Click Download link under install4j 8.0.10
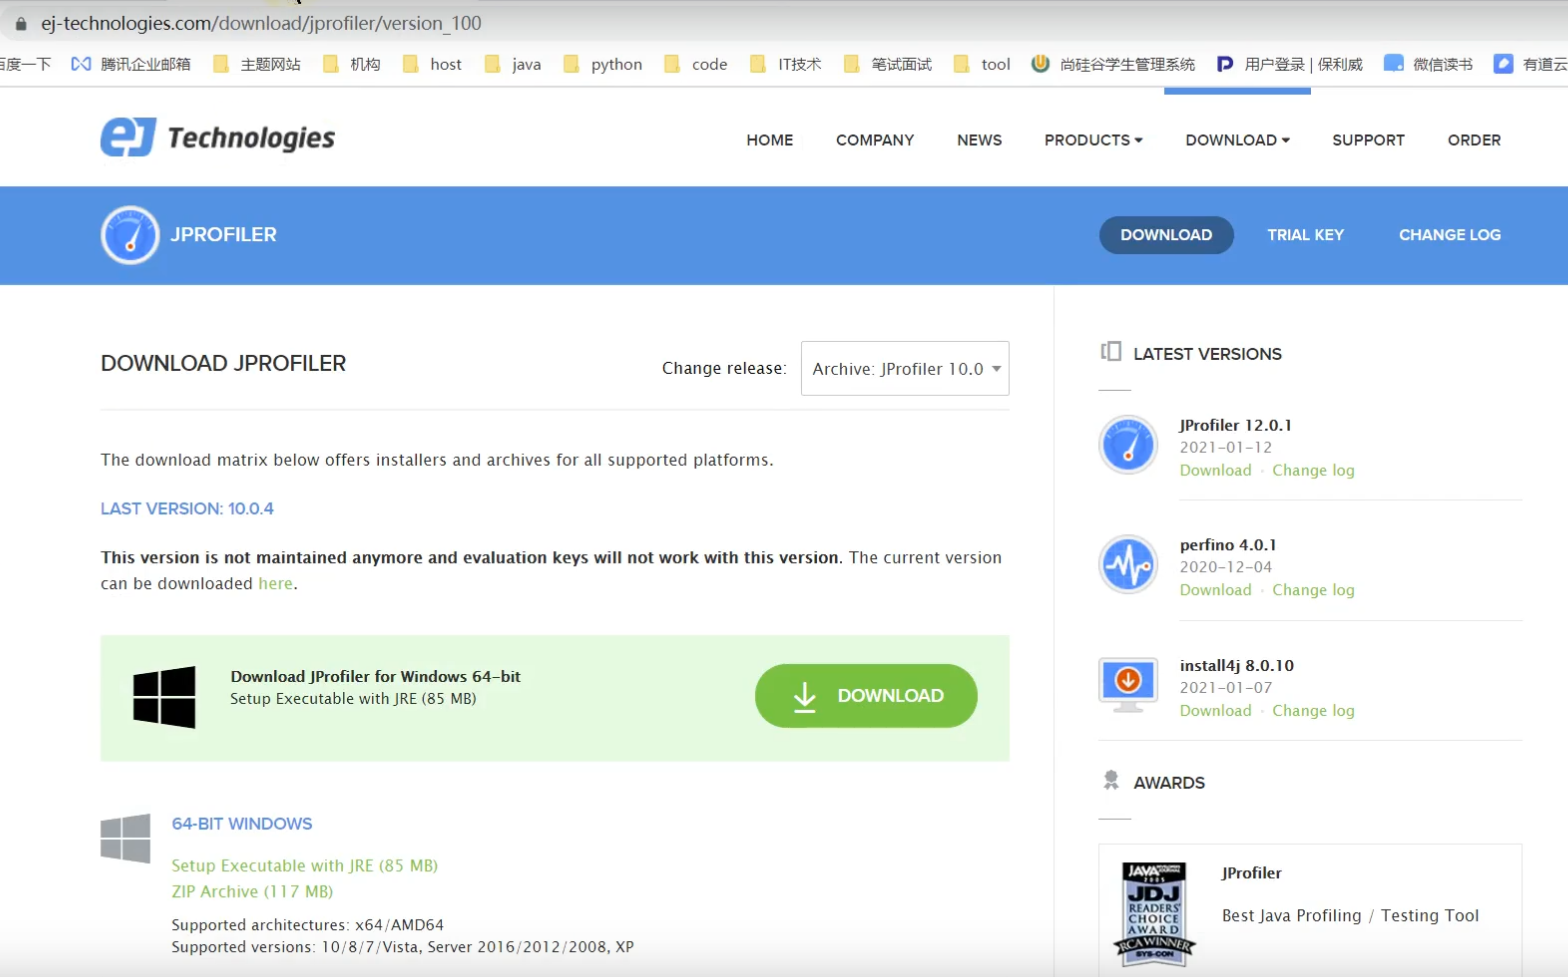1568x977 pixels. [1215, 711]
